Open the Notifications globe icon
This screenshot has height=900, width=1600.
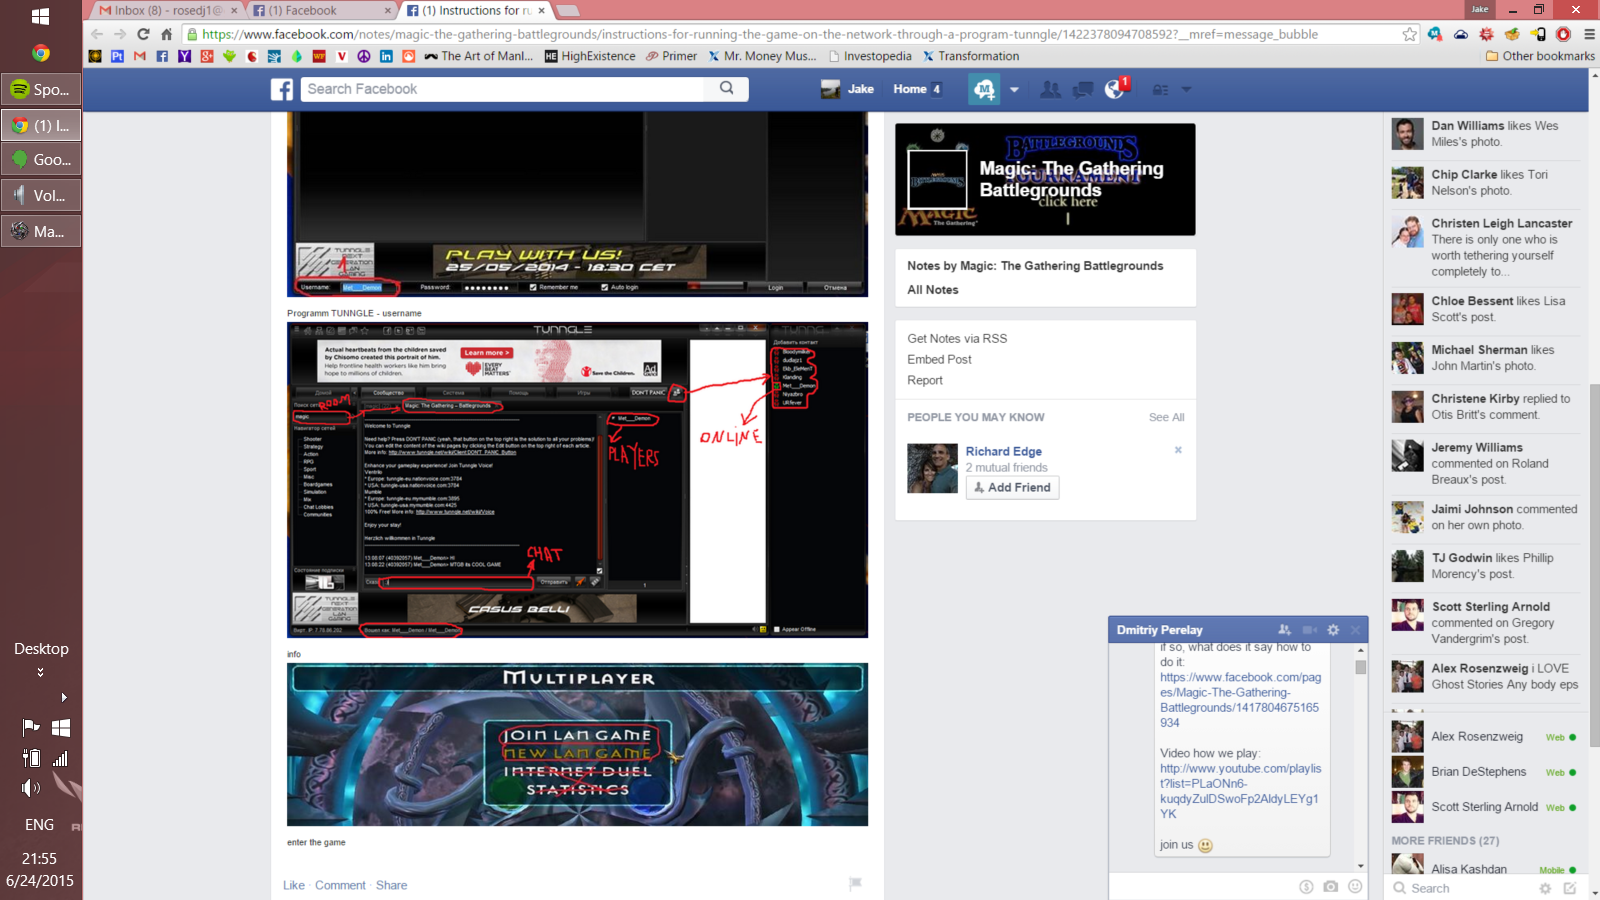[1115, 90]
